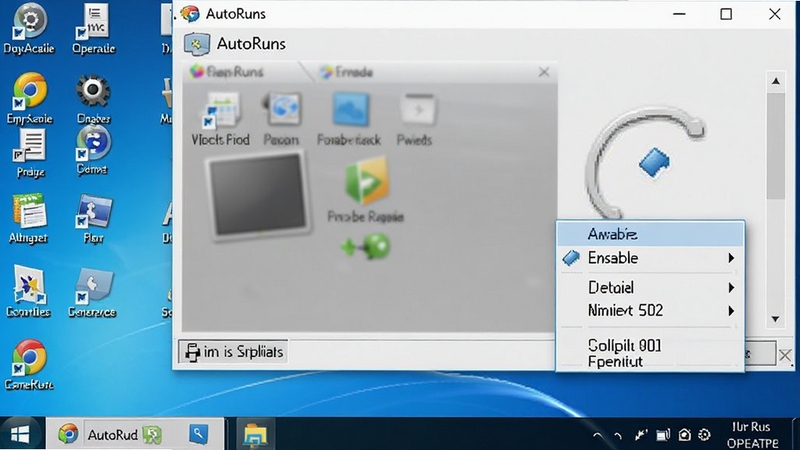Open the GameRute Chrome desktop icon

[29, 364]
